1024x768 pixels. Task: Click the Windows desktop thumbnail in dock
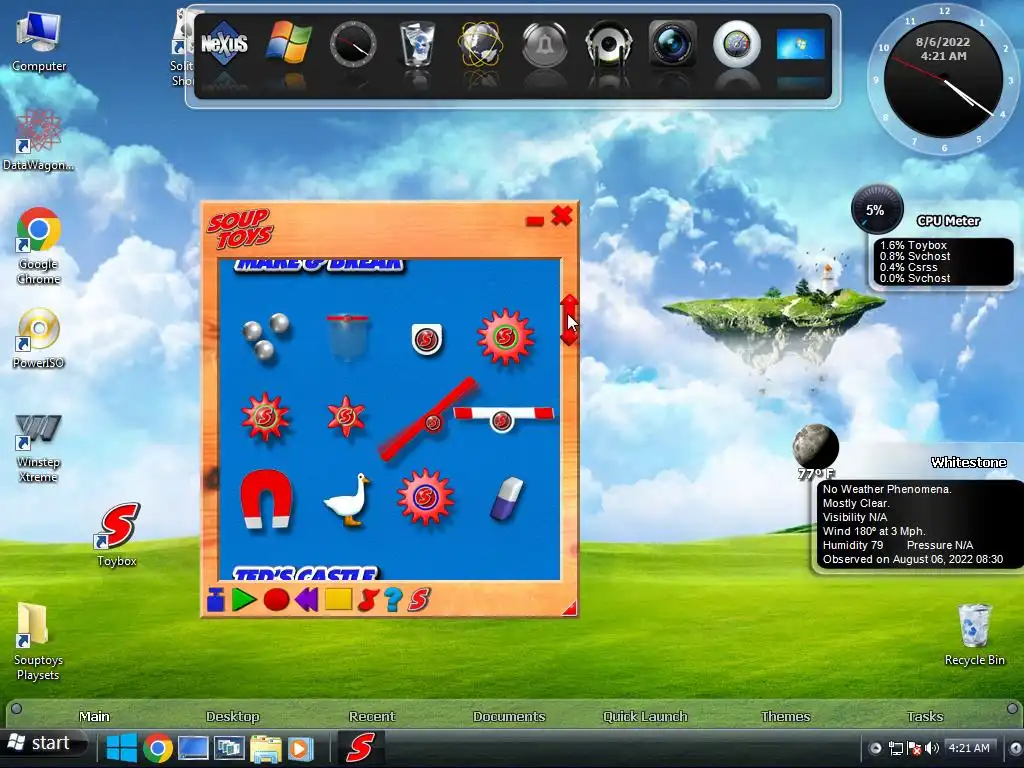pos(801,44)
